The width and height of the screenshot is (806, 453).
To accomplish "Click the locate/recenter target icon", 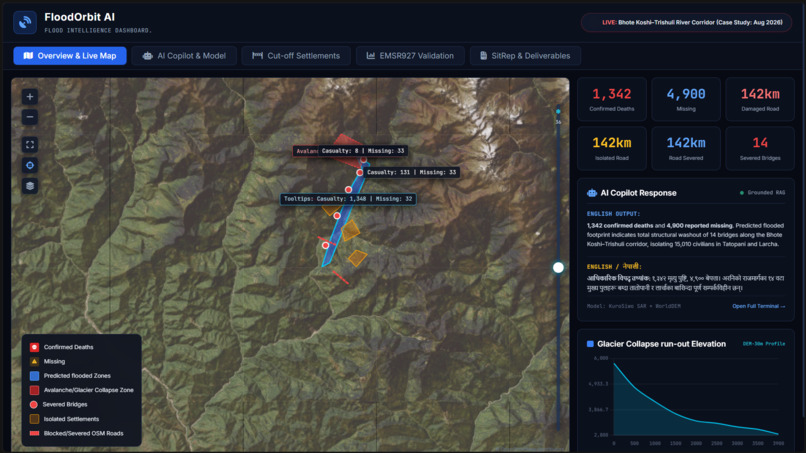I will coord(30,165).
